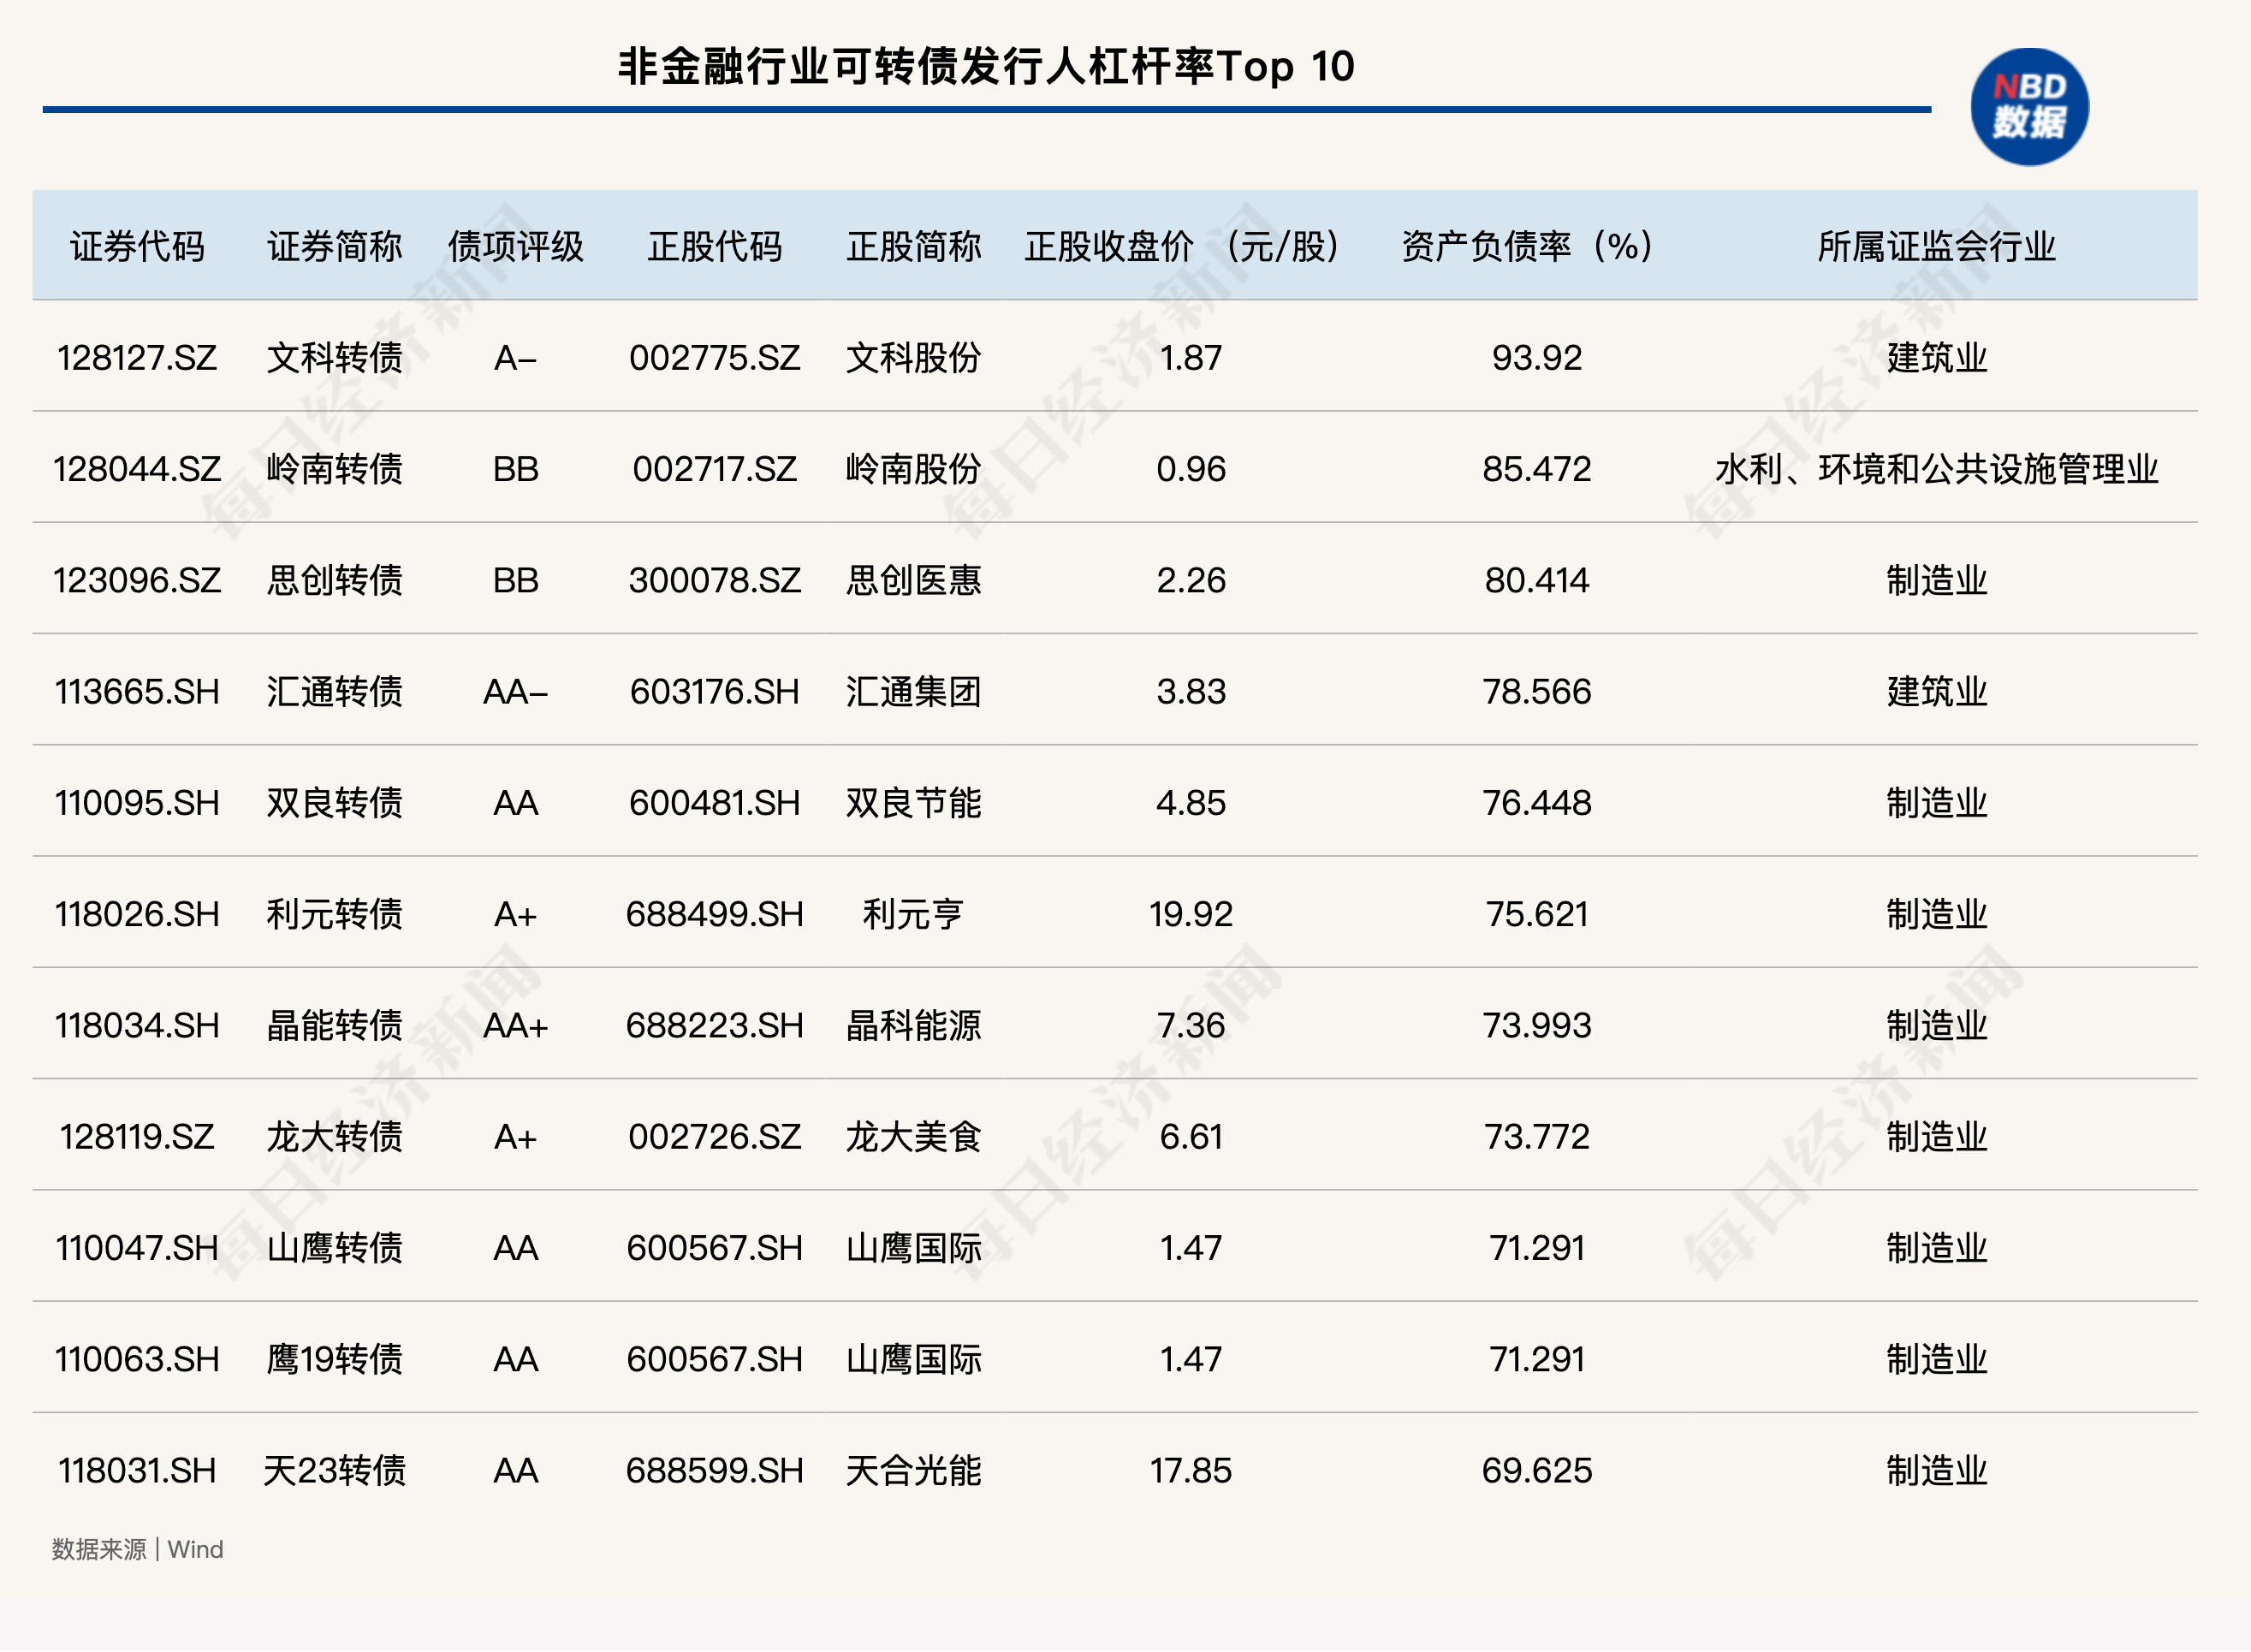Screen dimensions: 2251x1652
Task: Click 鹰19转债 bond name
Action: pos(334,1360)
